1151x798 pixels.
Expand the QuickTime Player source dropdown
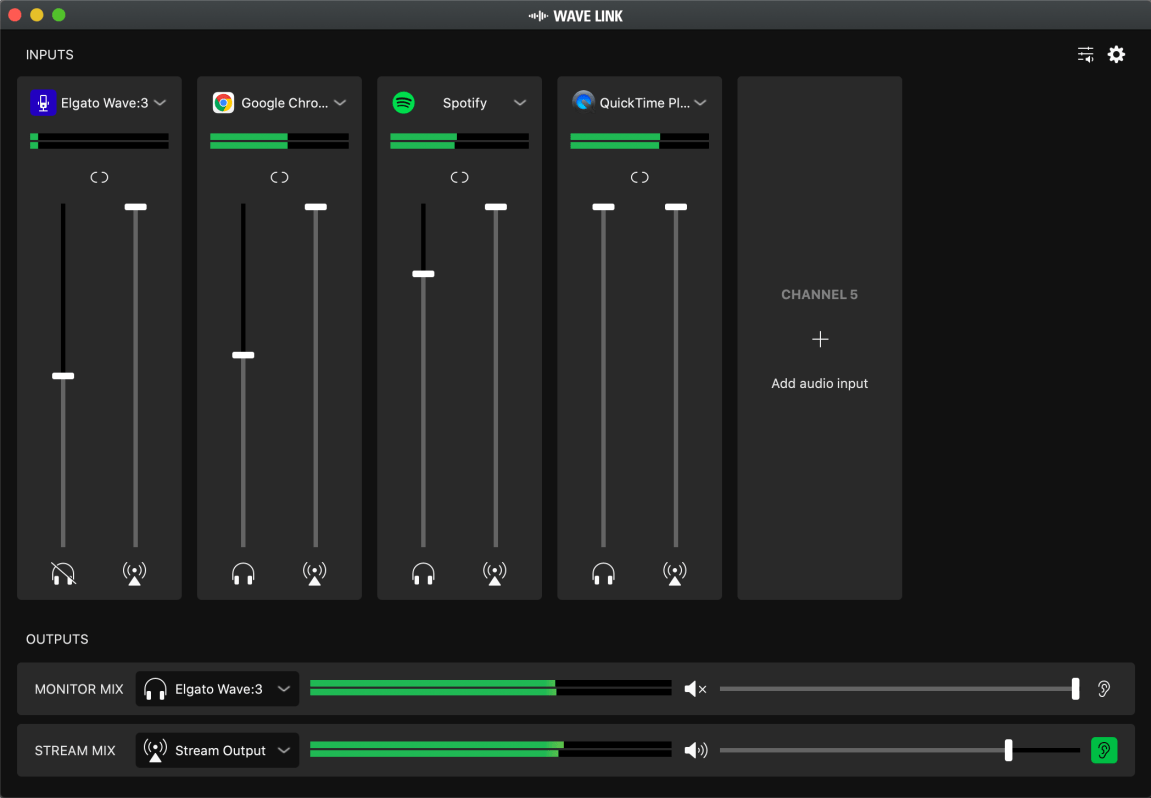click(700, 101)
